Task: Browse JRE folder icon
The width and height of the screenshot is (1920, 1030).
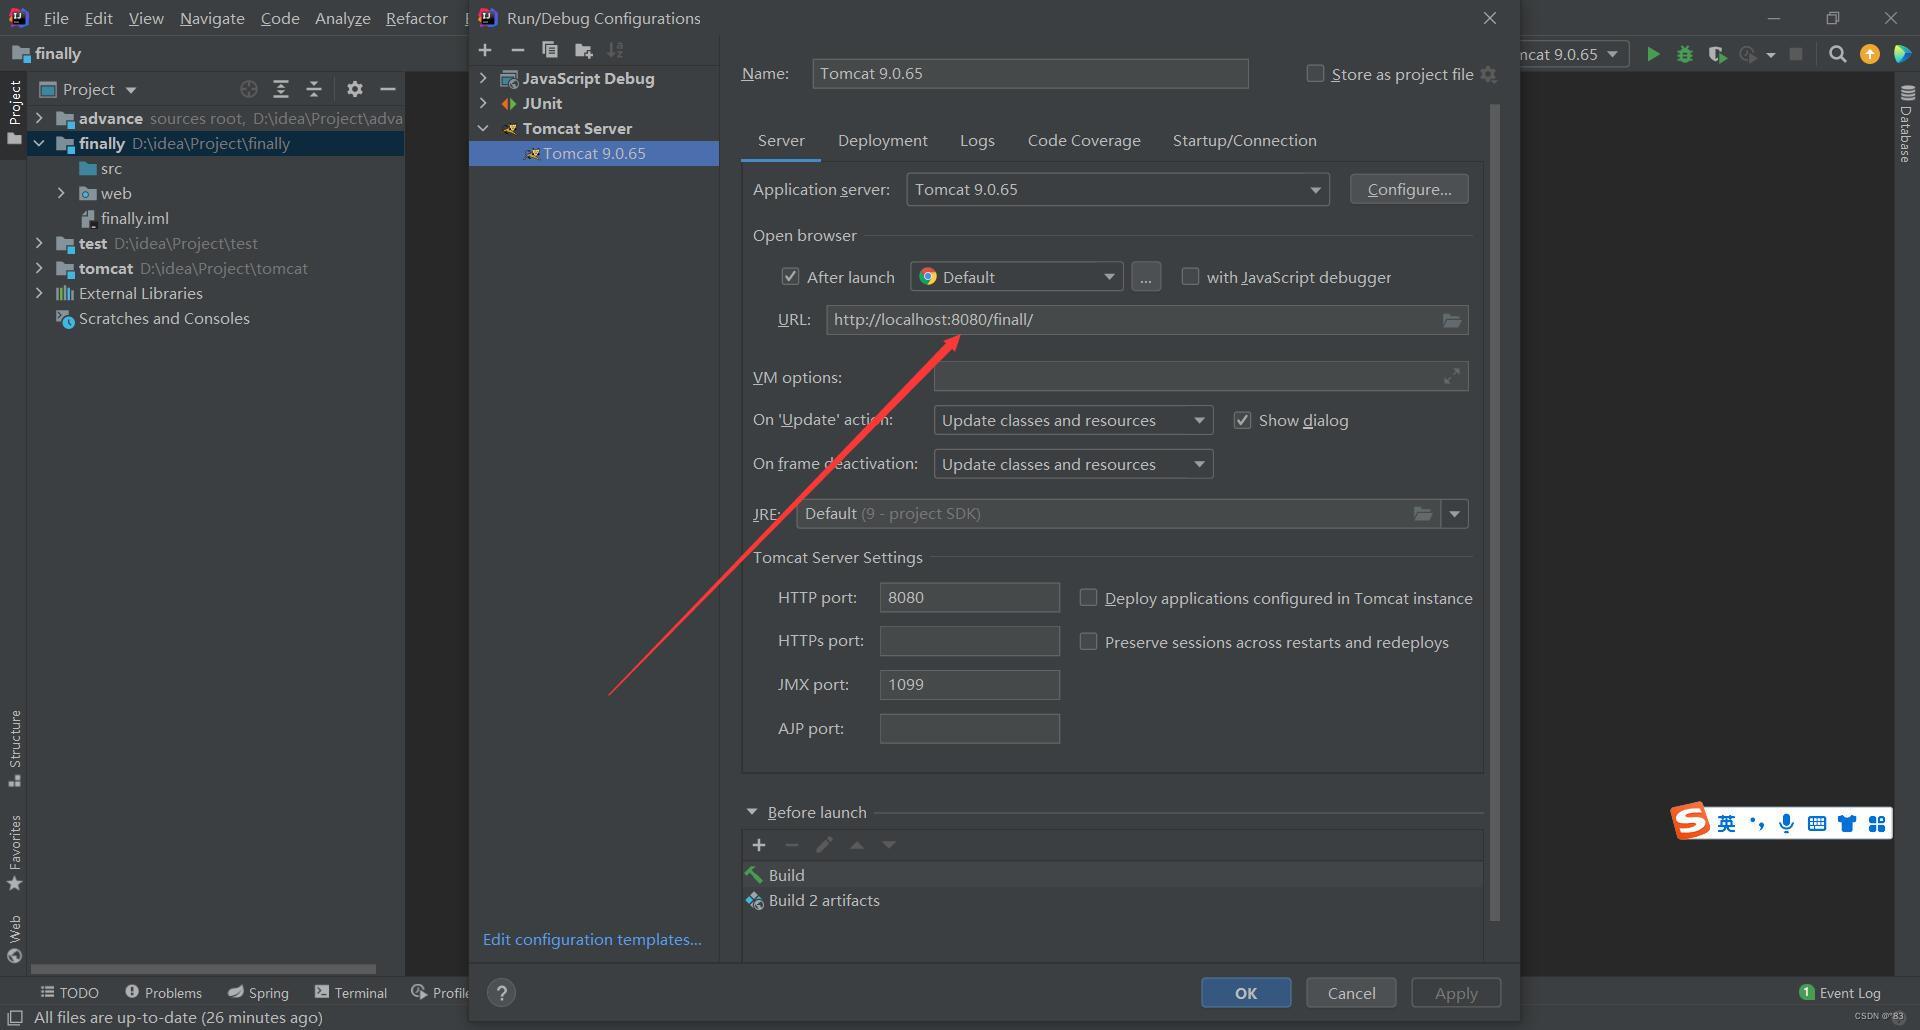Action: [x=1422, y=514]
